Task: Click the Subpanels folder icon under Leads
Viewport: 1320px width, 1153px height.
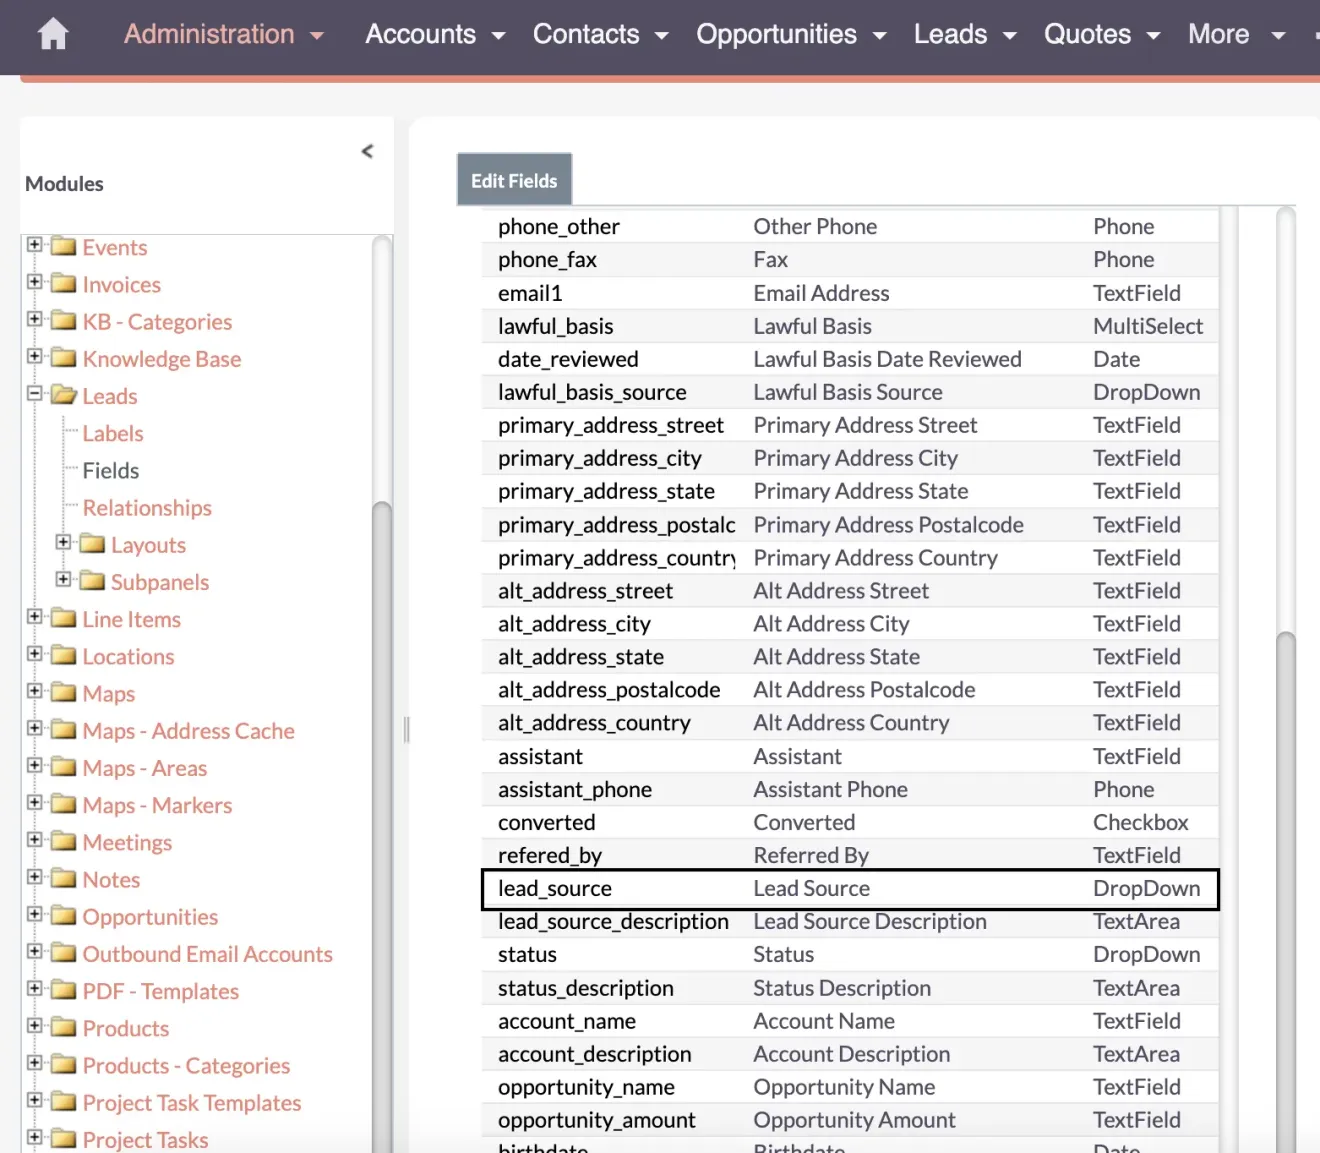Action: (x=93, y=581)
